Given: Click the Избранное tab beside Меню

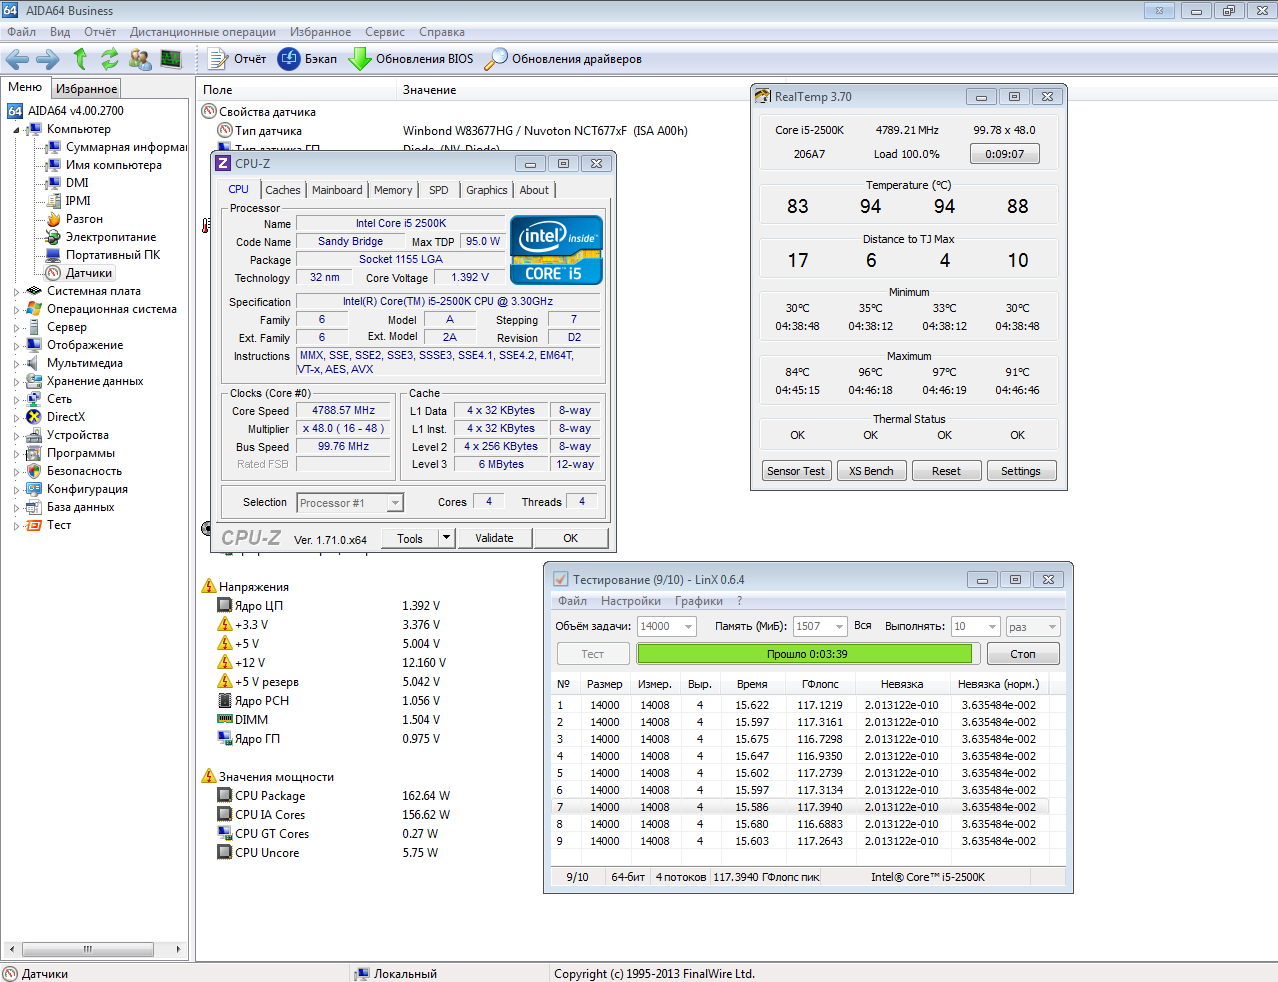Looking at the screenshot, I should click(x=86, y=89).
